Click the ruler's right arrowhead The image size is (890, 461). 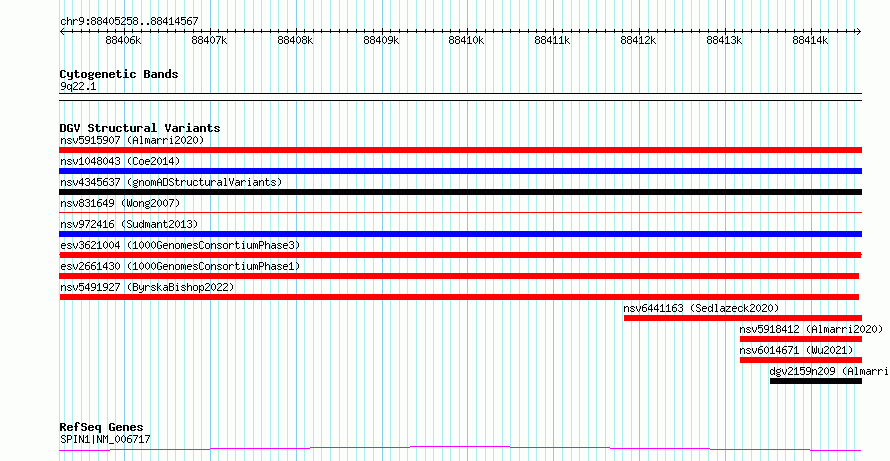[x=859, y=32]
